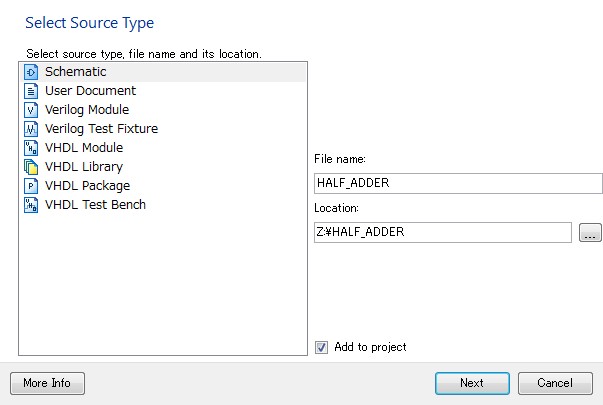Select the User Document list entry text
The width and height of the screenshot is (603, 405).
click(90, 91)
